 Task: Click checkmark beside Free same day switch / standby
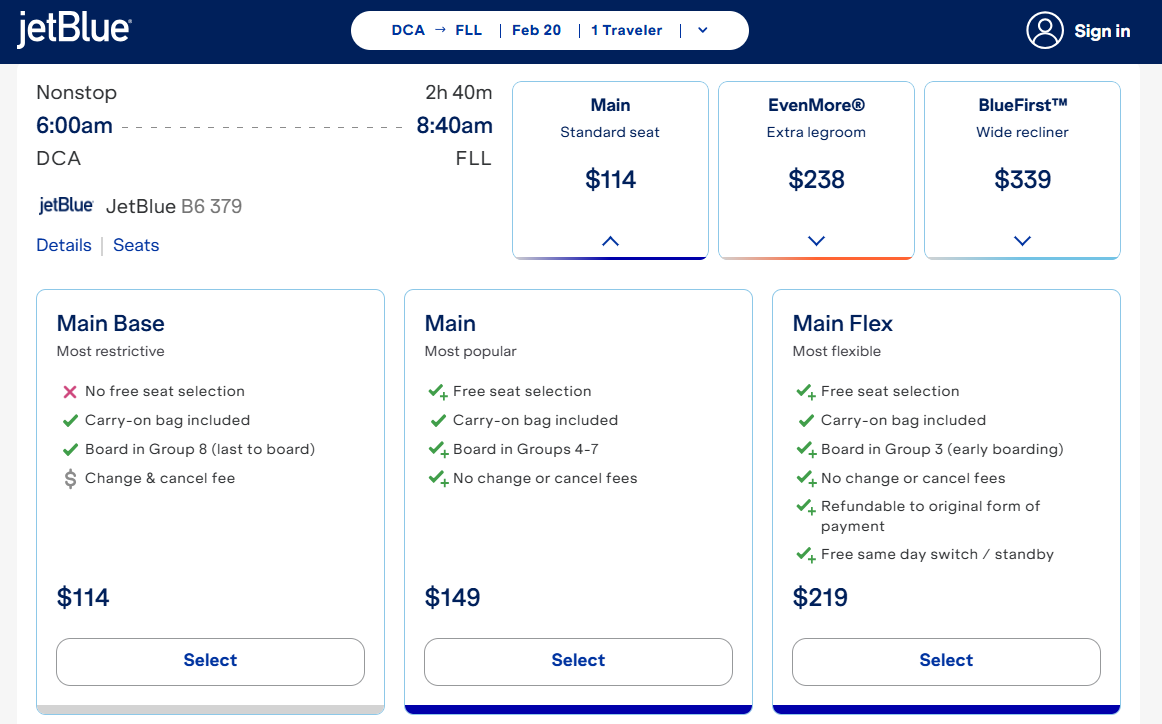[x=806, y=555]
